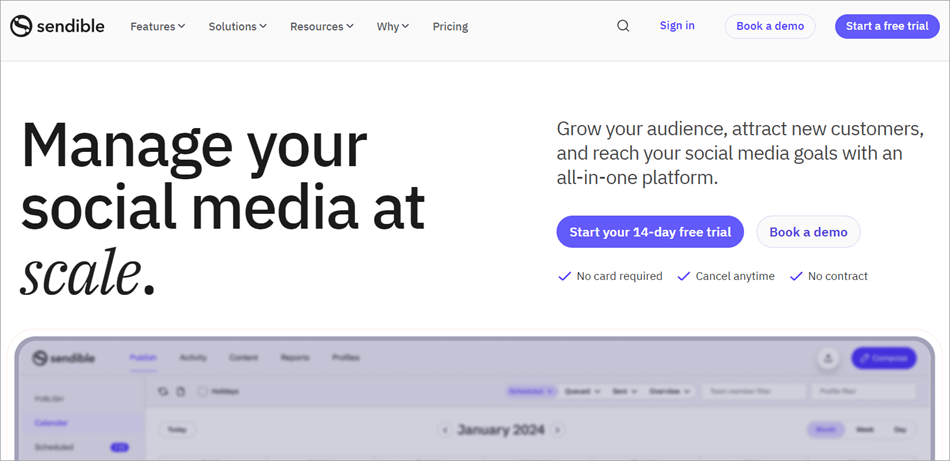The width and height of the screenshot is (950, 461).
Task: Open search with the magnifier icon
Action: click(x=623, y=26)
